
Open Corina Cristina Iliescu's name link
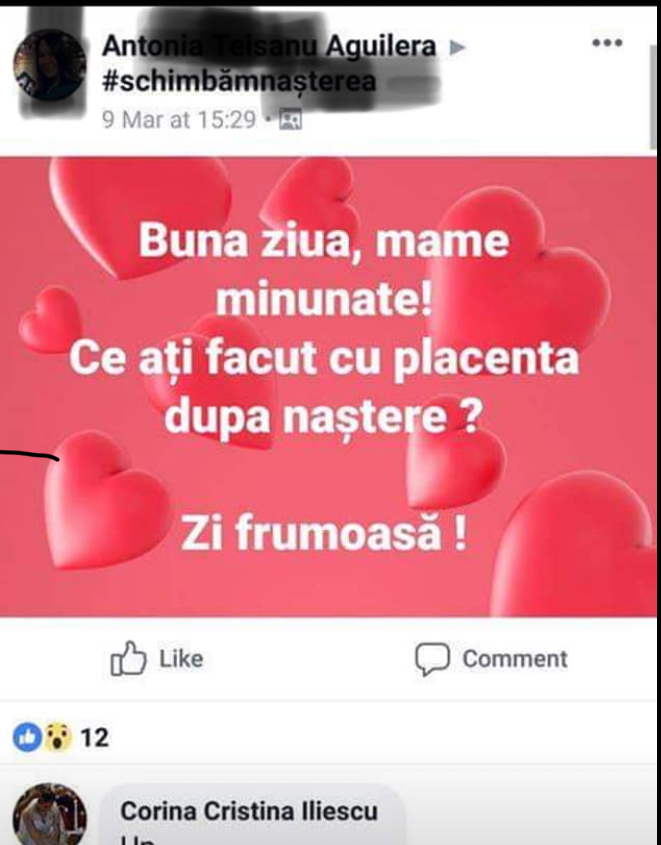point(249,811)
